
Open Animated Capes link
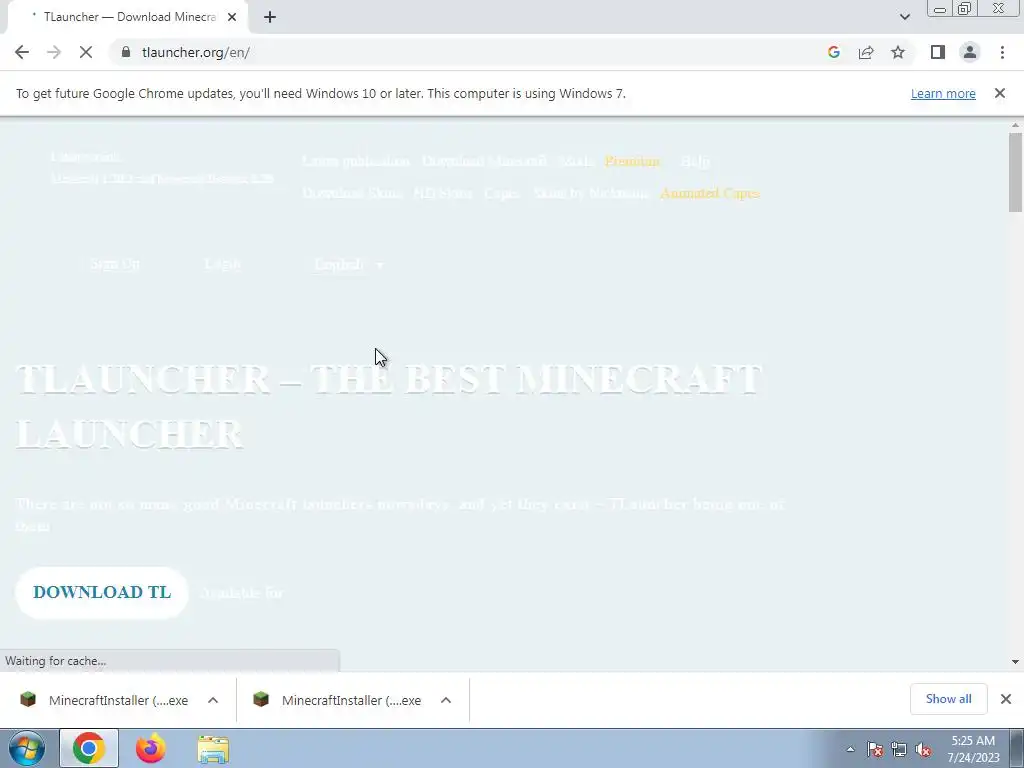tap(710, 193)
